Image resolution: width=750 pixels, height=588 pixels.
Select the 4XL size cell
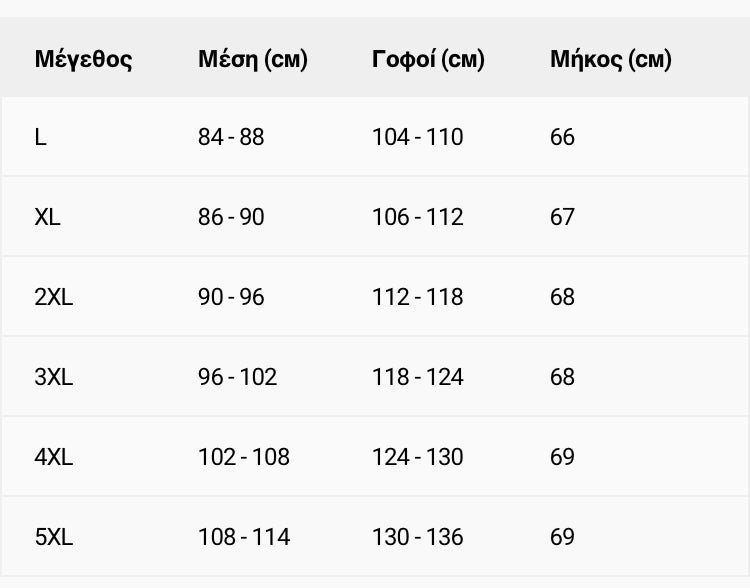coord(54,457)
